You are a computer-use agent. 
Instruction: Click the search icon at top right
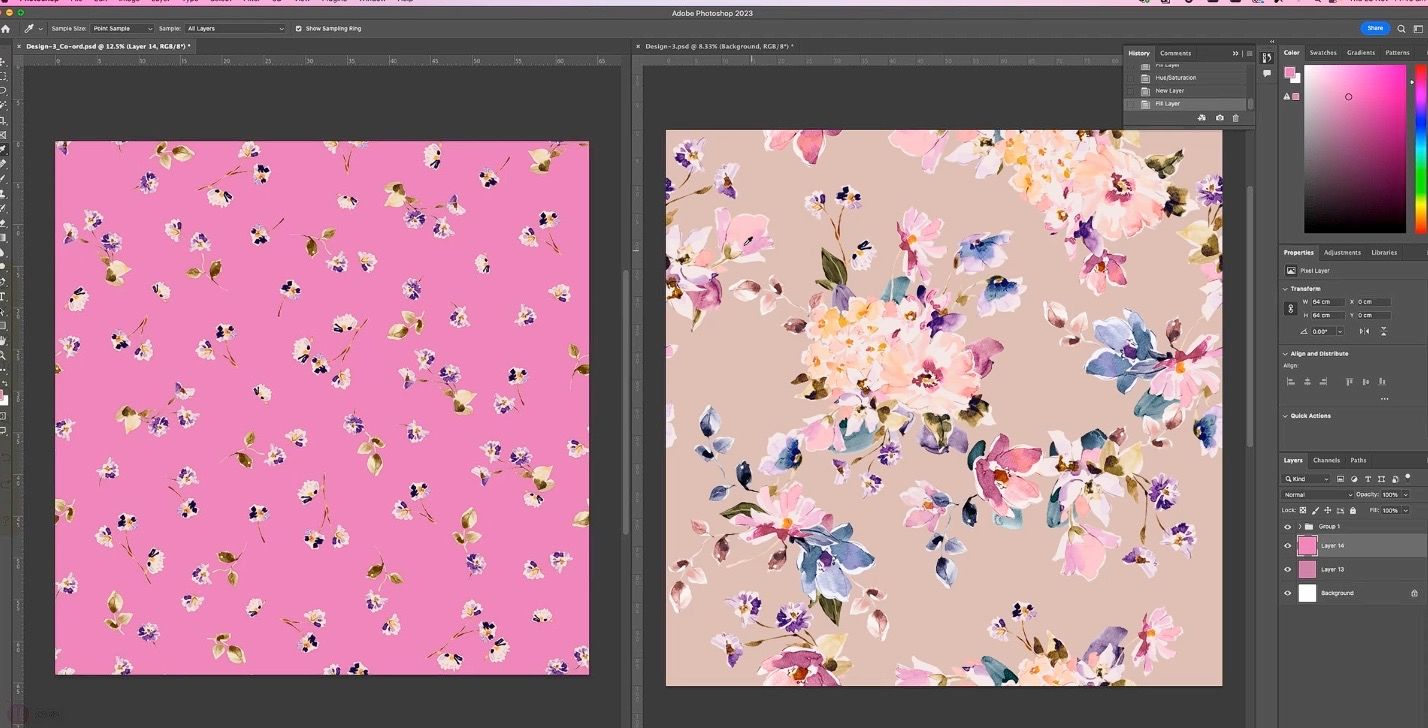tap(1401, 29)
